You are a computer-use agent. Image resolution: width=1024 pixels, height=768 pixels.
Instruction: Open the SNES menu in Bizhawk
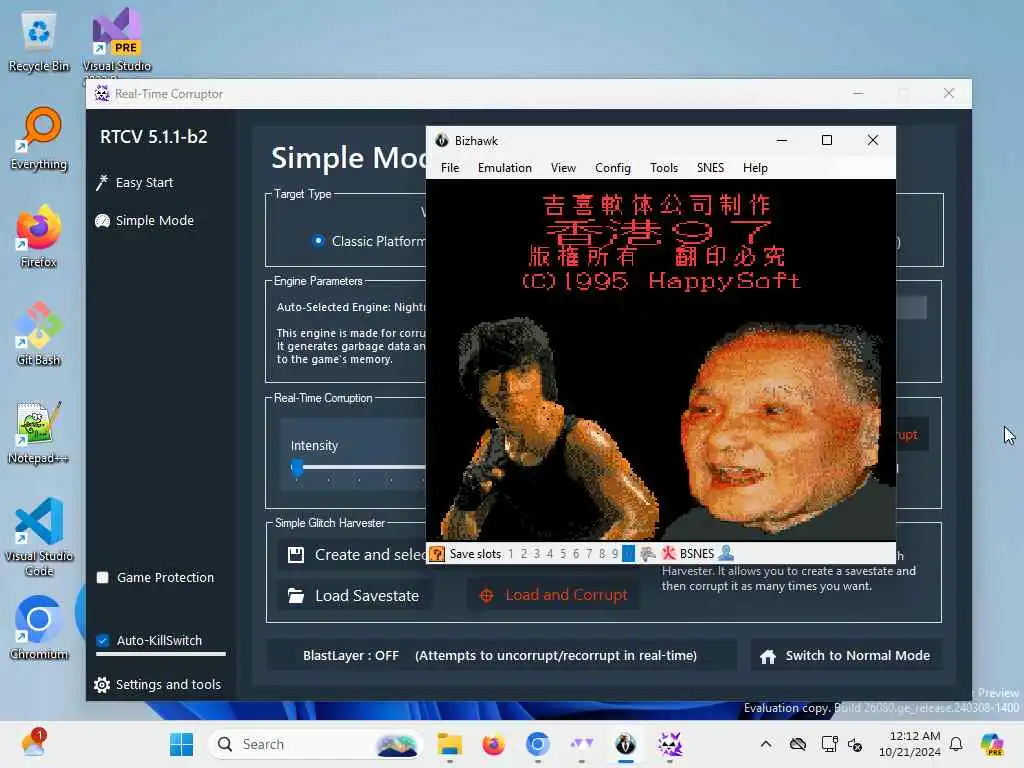click(x=710, y=168)
